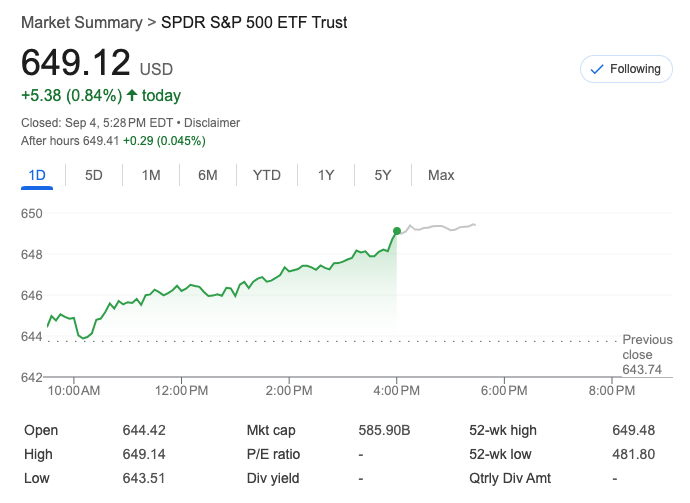This screenshot has width=690, height=503.
Task: Toggle the Following button
Action: [x=626, y=69]
